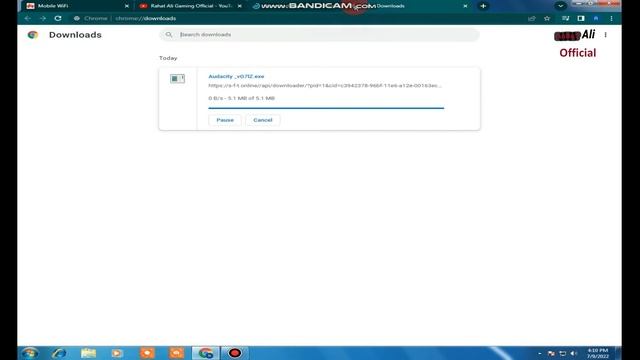Click the Chrome site info icon in address bar
This screenshot has width=640, height=360.
(x=76, y=18)
